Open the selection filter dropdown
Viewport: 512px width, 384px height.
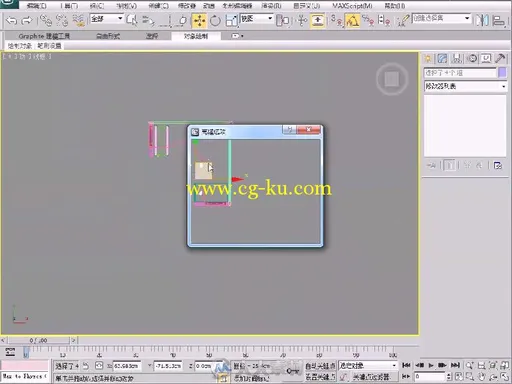coord(107,19)
